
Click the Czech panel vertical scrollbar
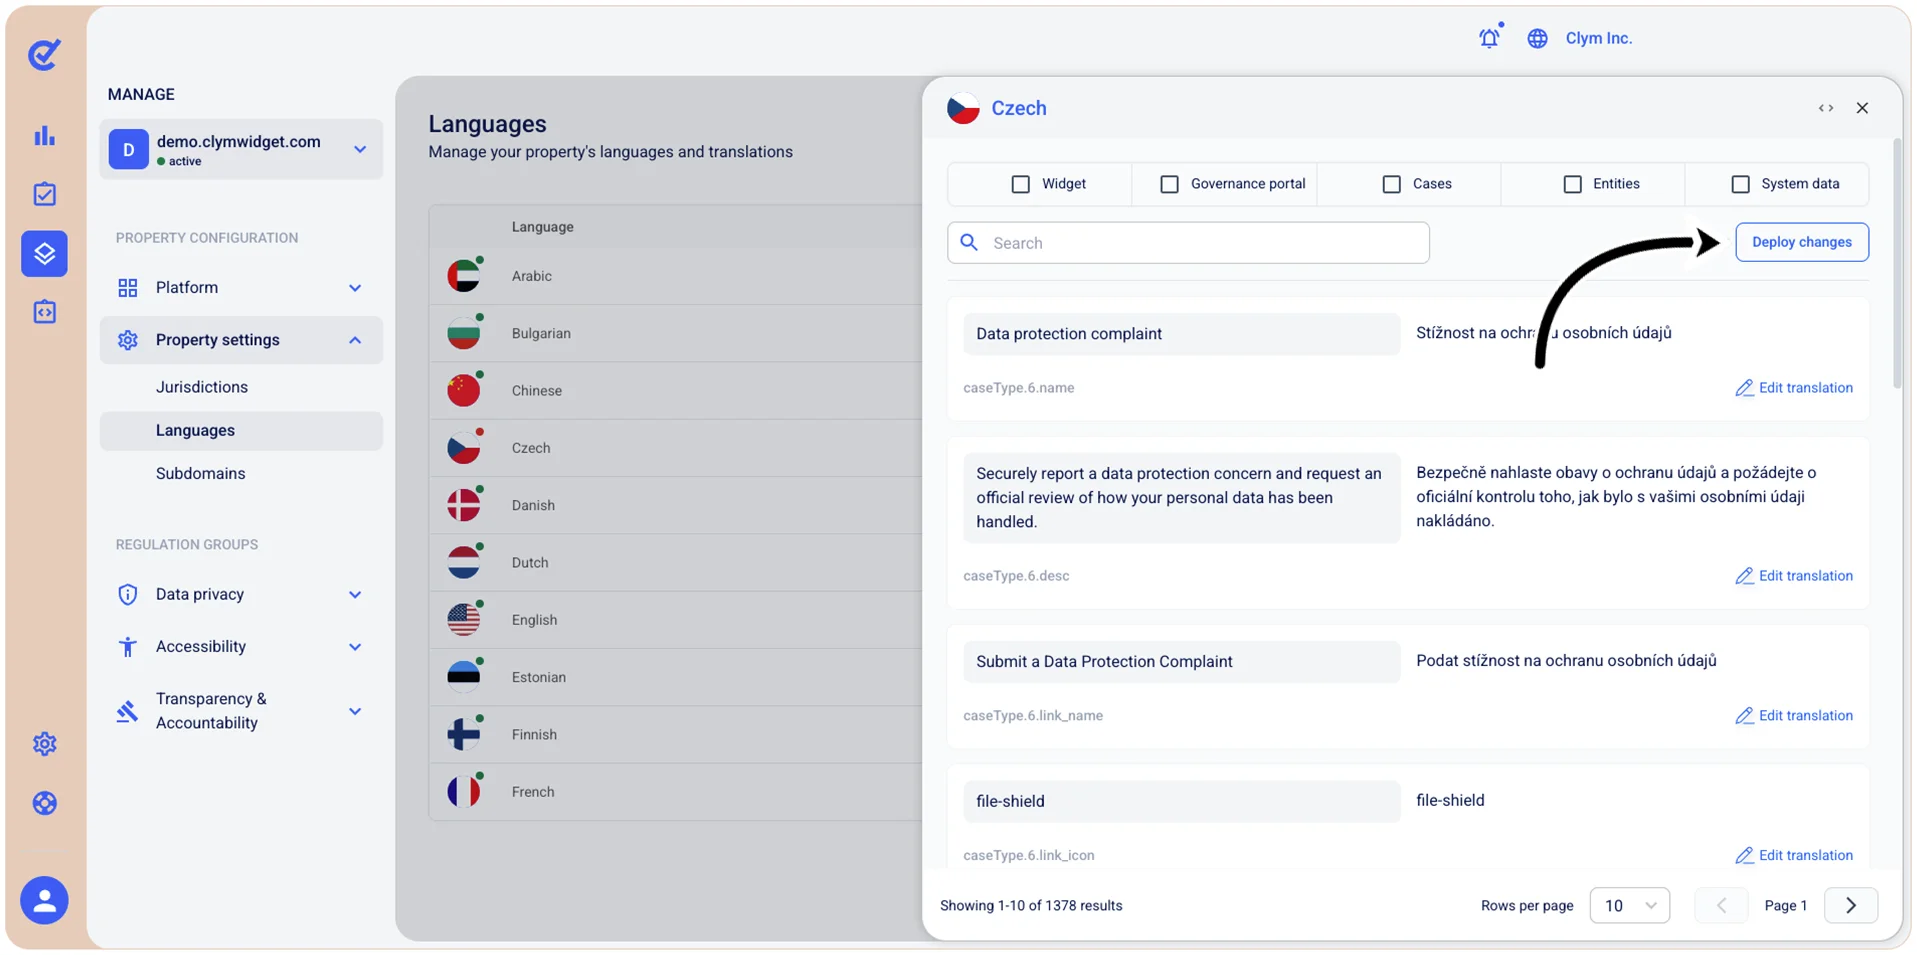pos(1897,265)
